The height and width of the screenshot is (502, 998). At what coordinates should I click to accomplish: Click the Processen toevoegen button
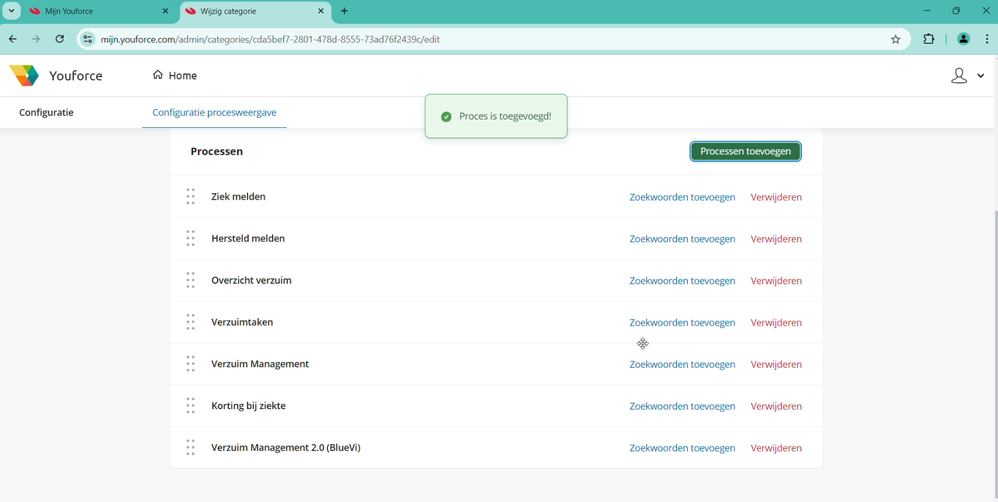coord(745,151)
